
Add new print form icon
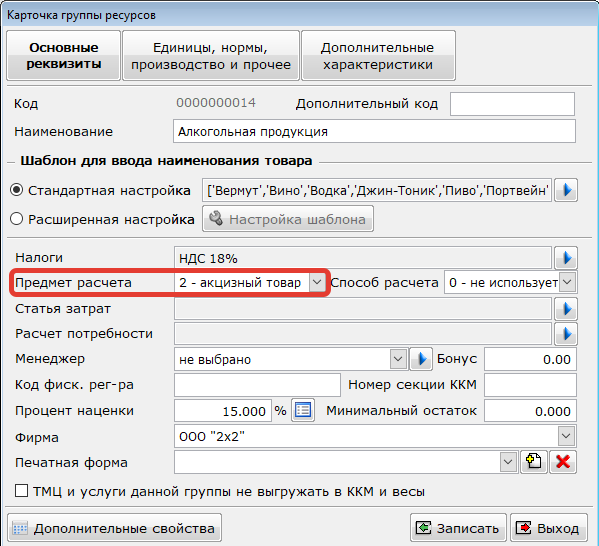[534, 462]
